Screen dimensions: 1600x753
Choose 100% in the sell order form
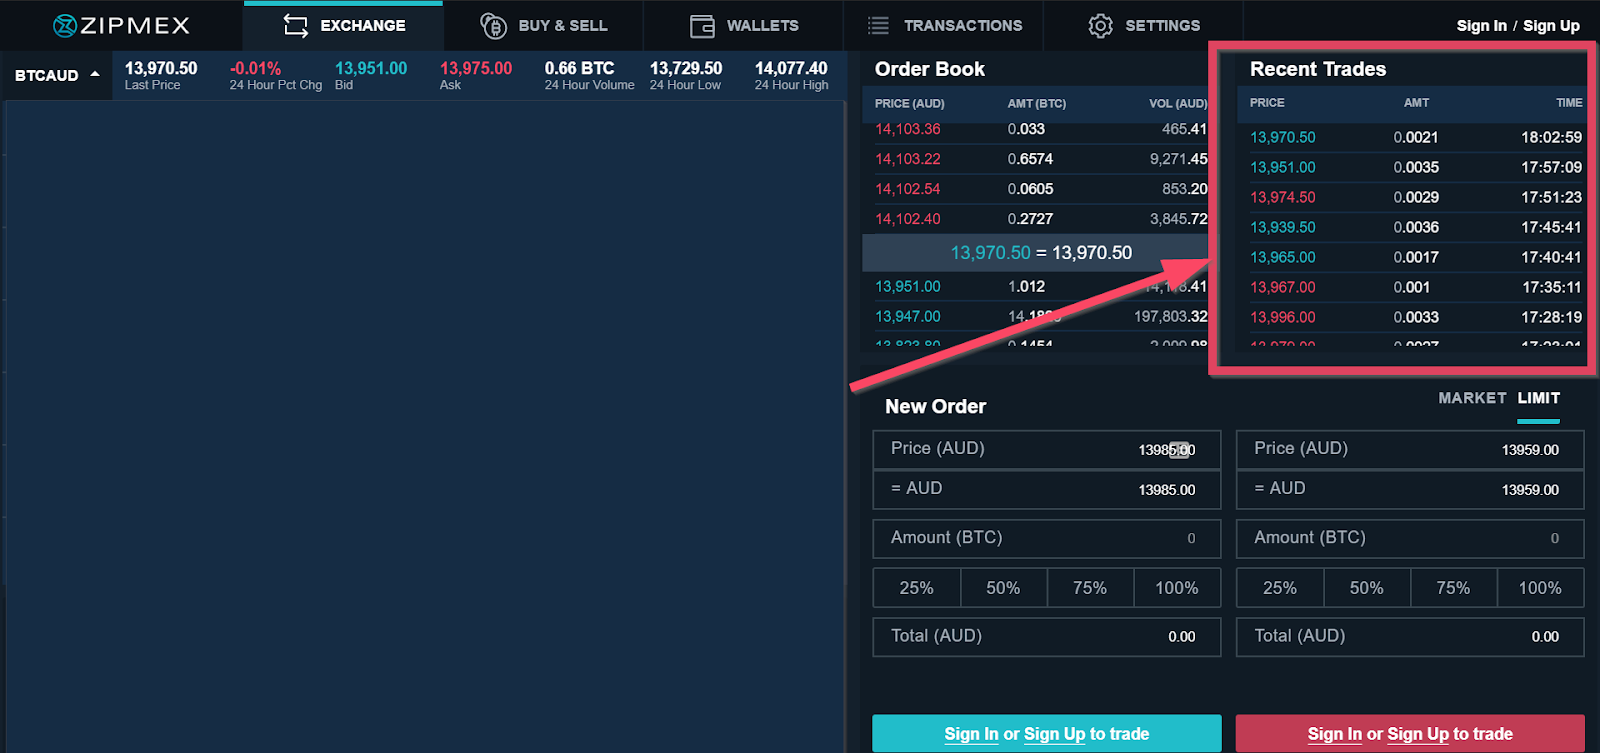[x=1540, y=588]
